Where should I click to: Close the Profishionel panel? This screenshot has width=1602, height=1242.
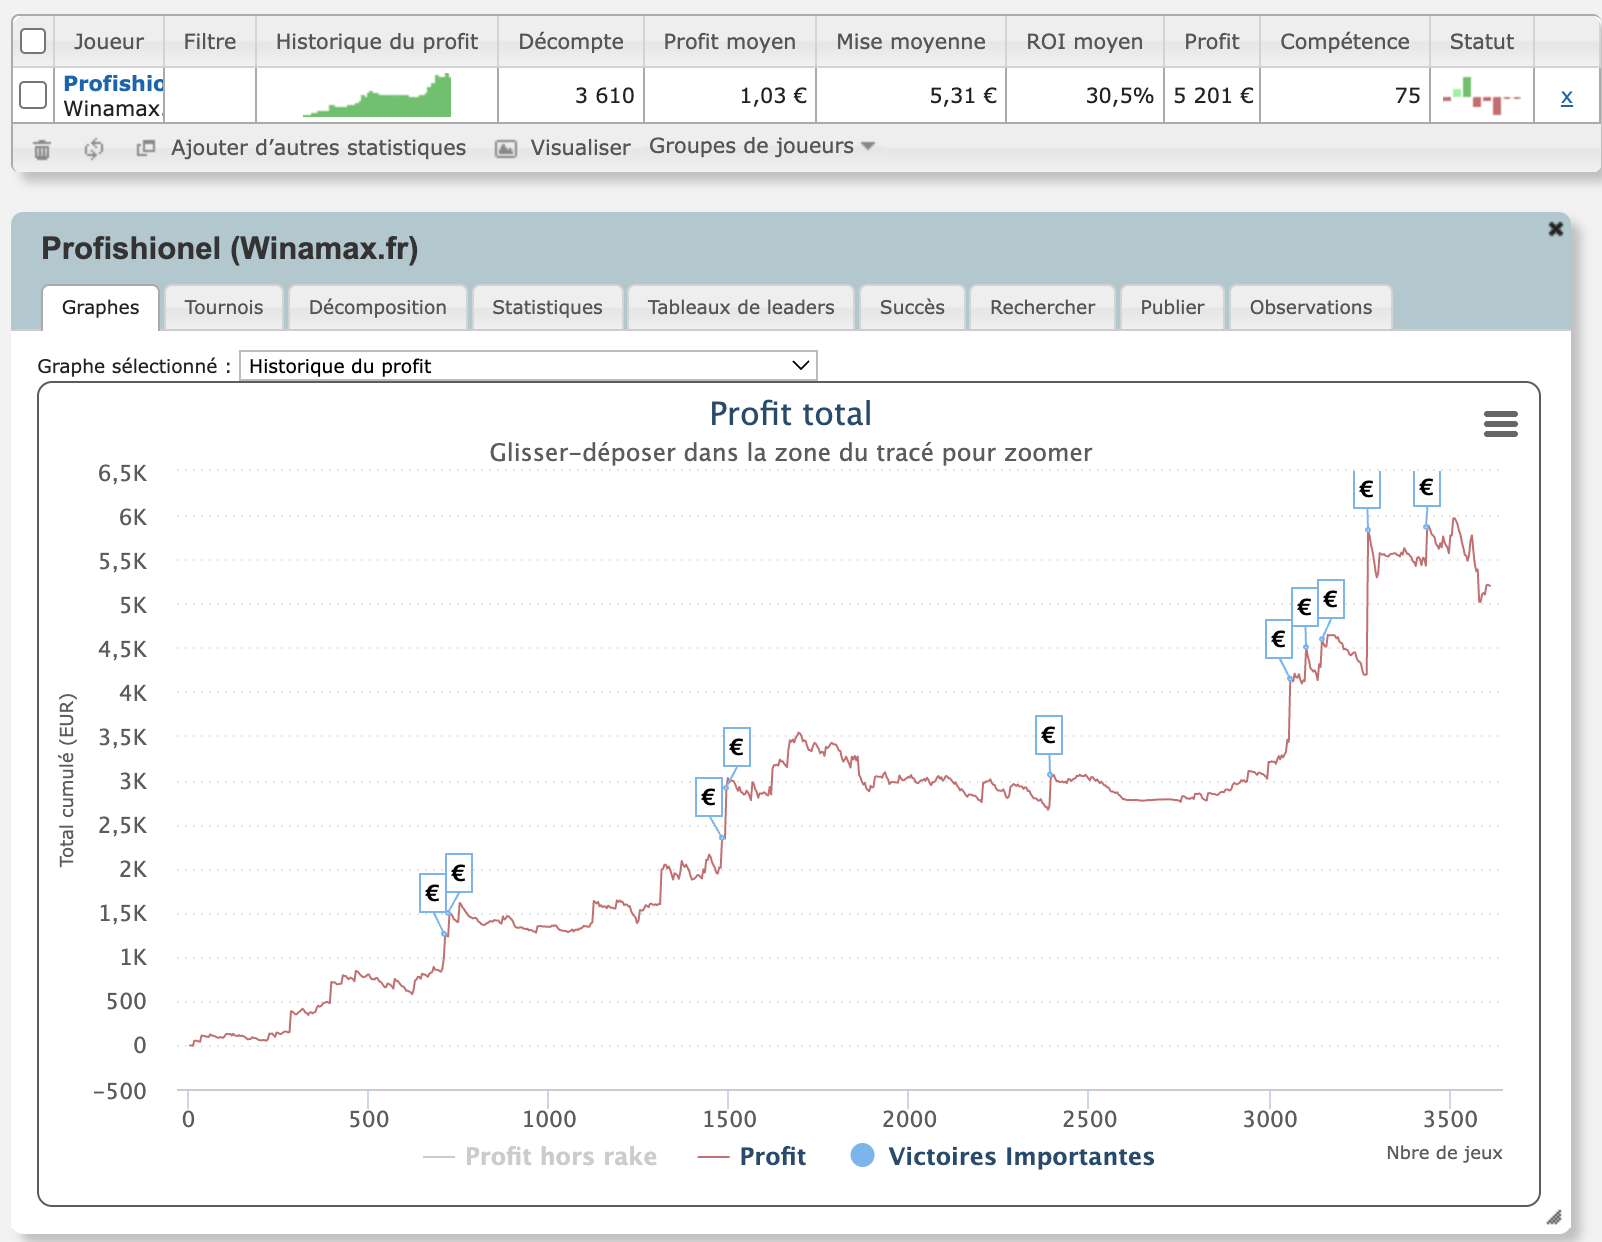coord(1555,229)
